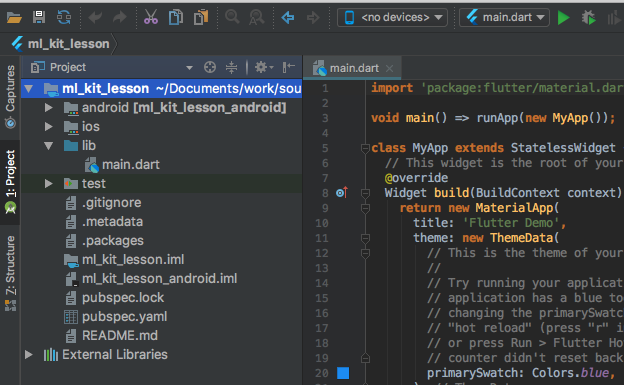624x385 pixels.
Task: Navigate forward with the right arrow
Action: 313,18
